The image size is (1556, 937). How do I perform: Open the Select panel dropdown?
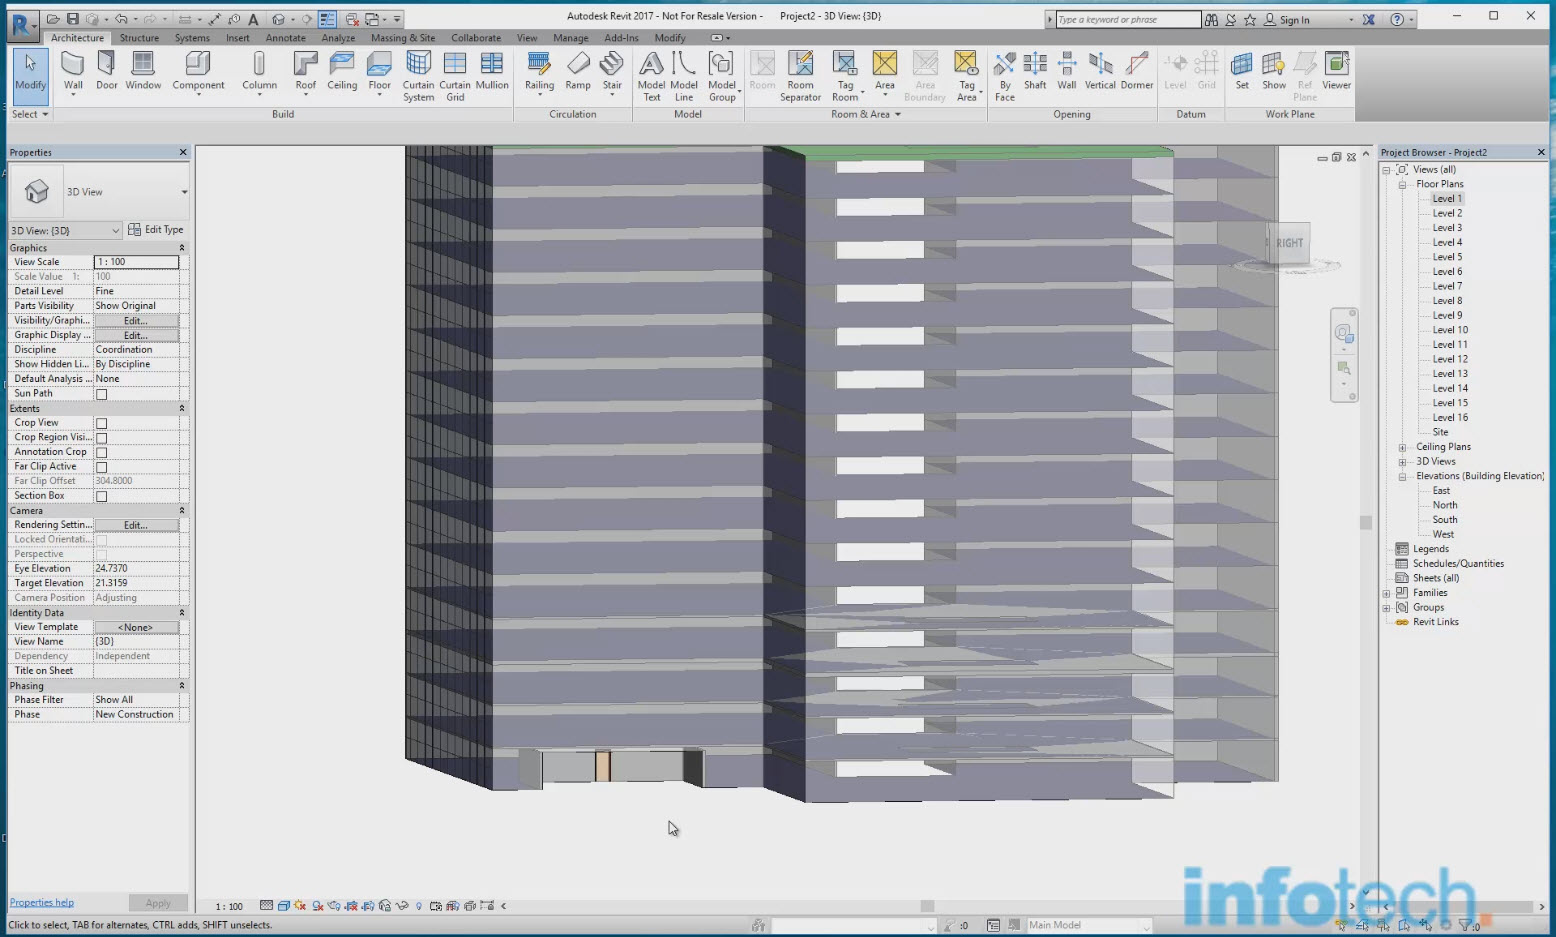coord(30,114)
